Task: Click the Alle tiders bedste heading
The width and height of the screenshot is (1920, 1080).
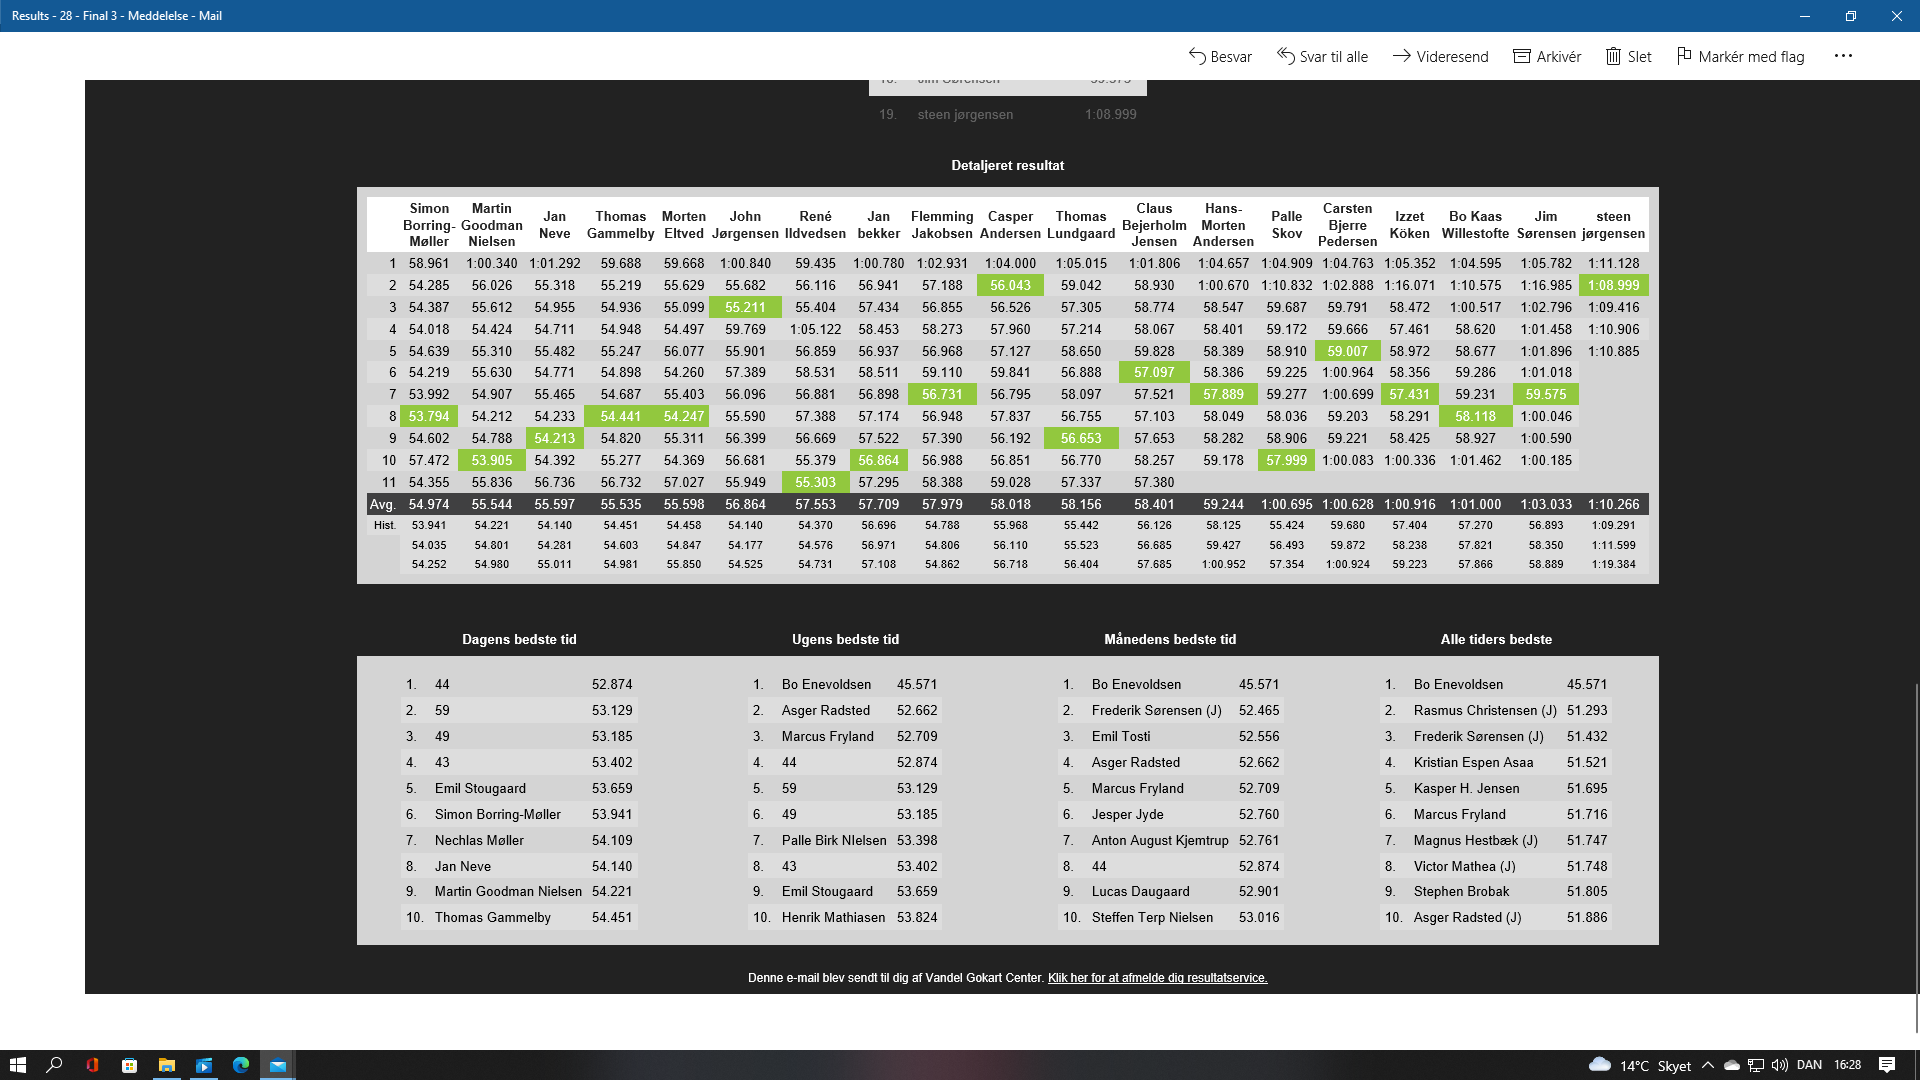Action: (x=1496, y=639)
